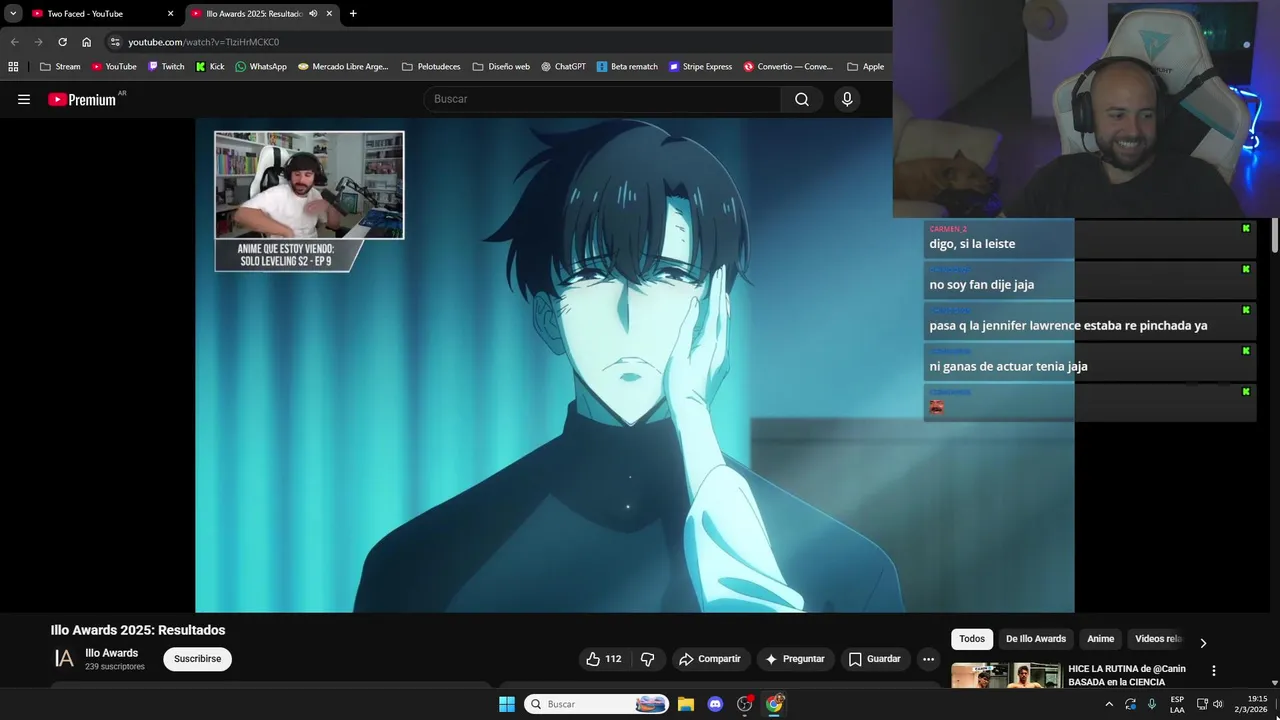Viewport: 1280px width, 720px height.
Task: Open the Chrome apps grid in bookmarks
Action: pos(13,67)
